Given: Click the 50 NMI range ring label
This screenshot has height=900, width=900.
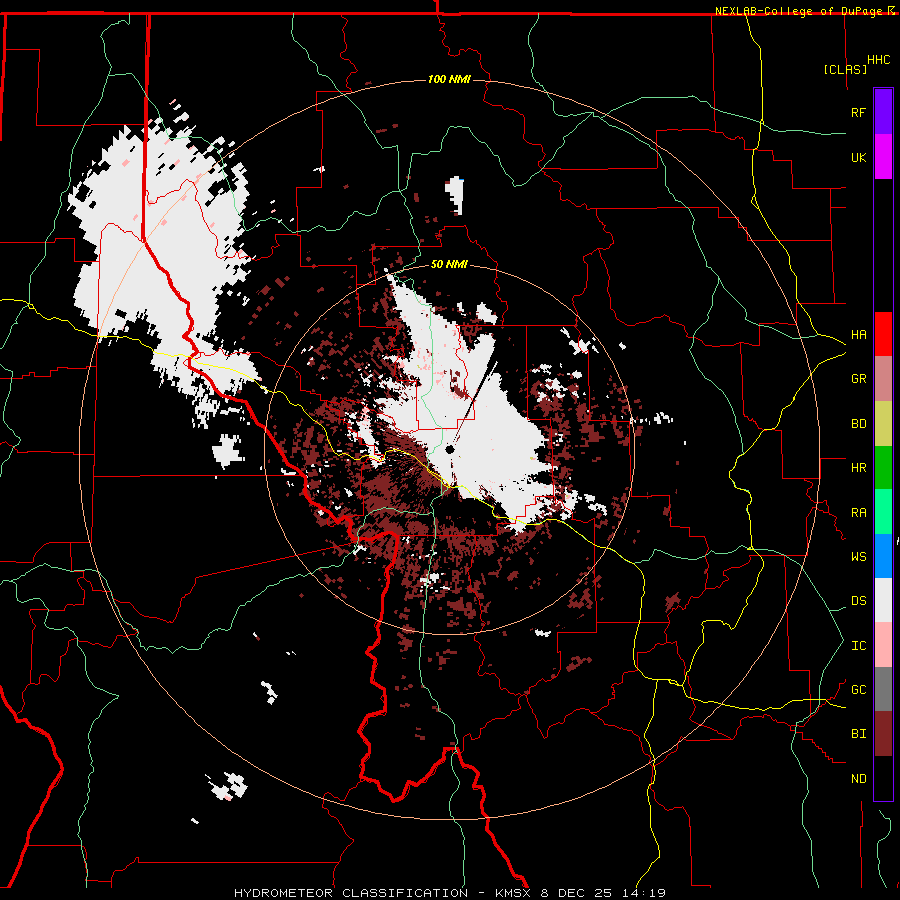Looking at the screenshot, I should 449,264.
